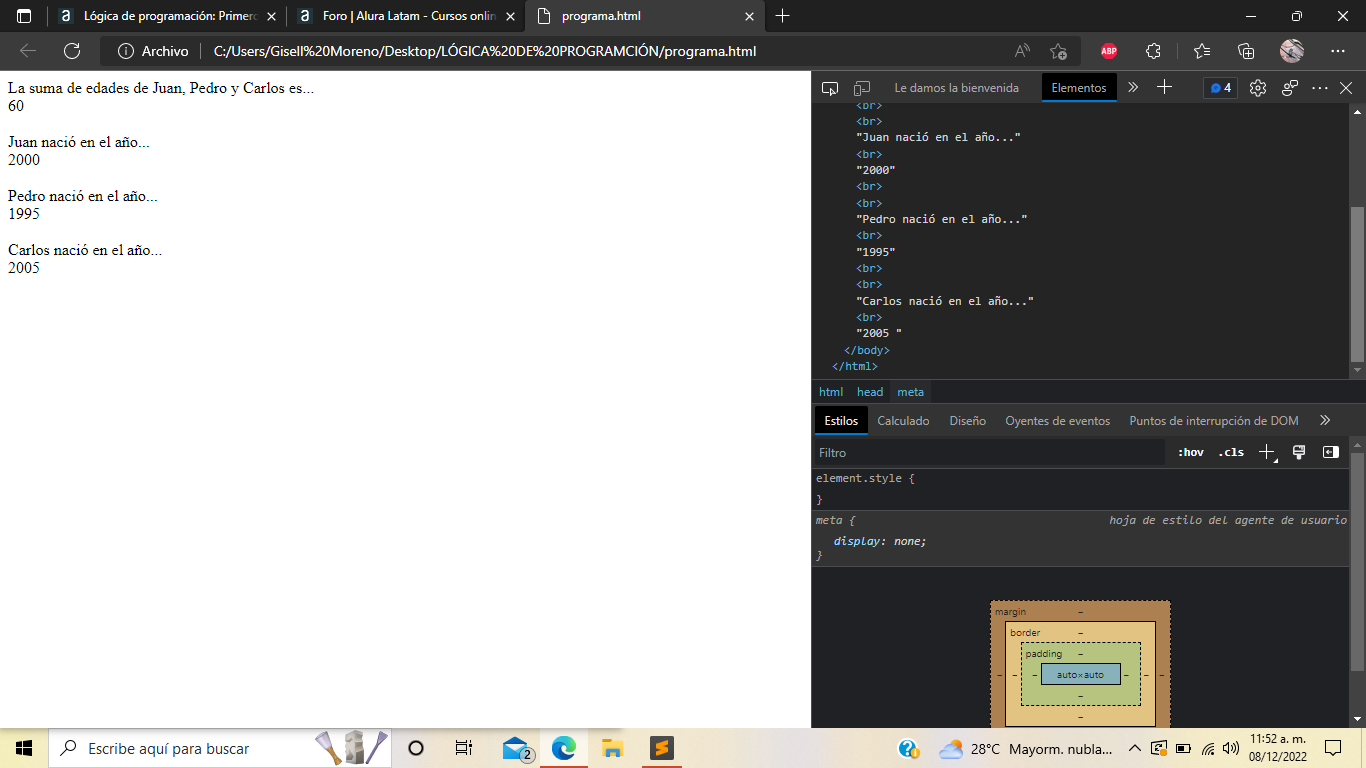Open Puntos de interrupción de DOM tab
Screen dimensions: 1366x768
click(1213, 421)
